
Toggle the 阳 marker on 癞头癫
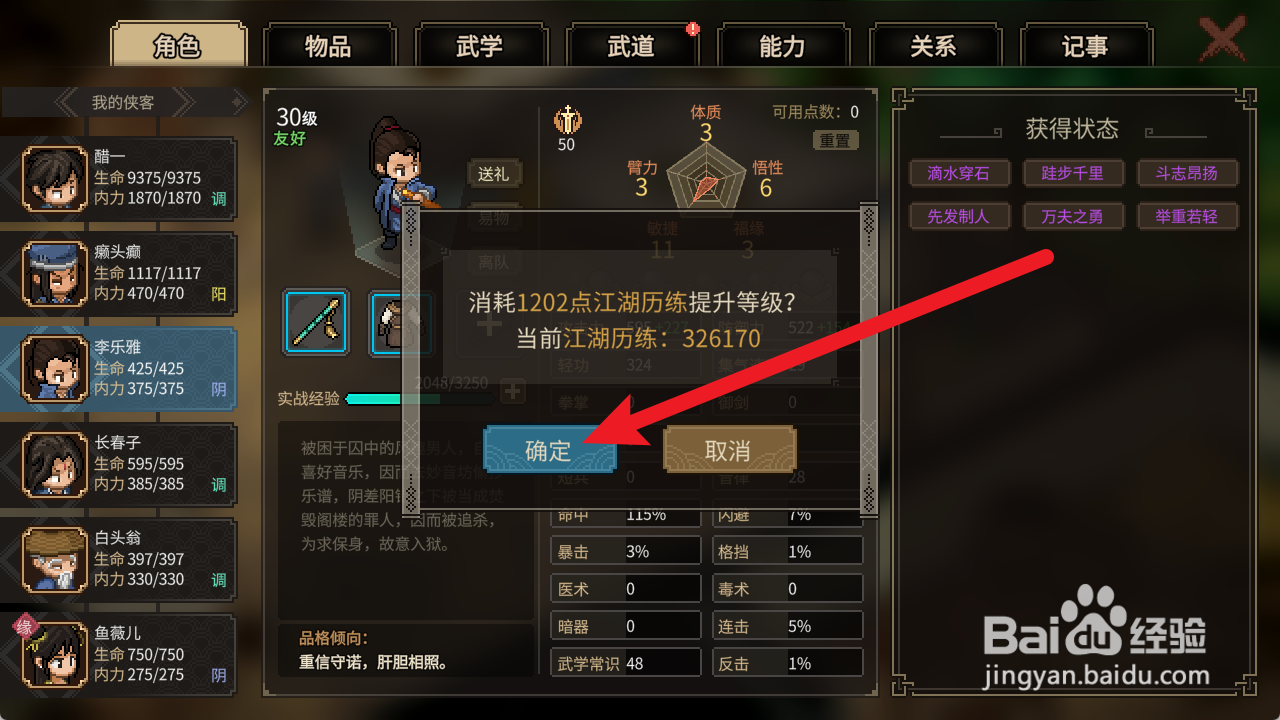pyautogui.click(x=219, y=294)
